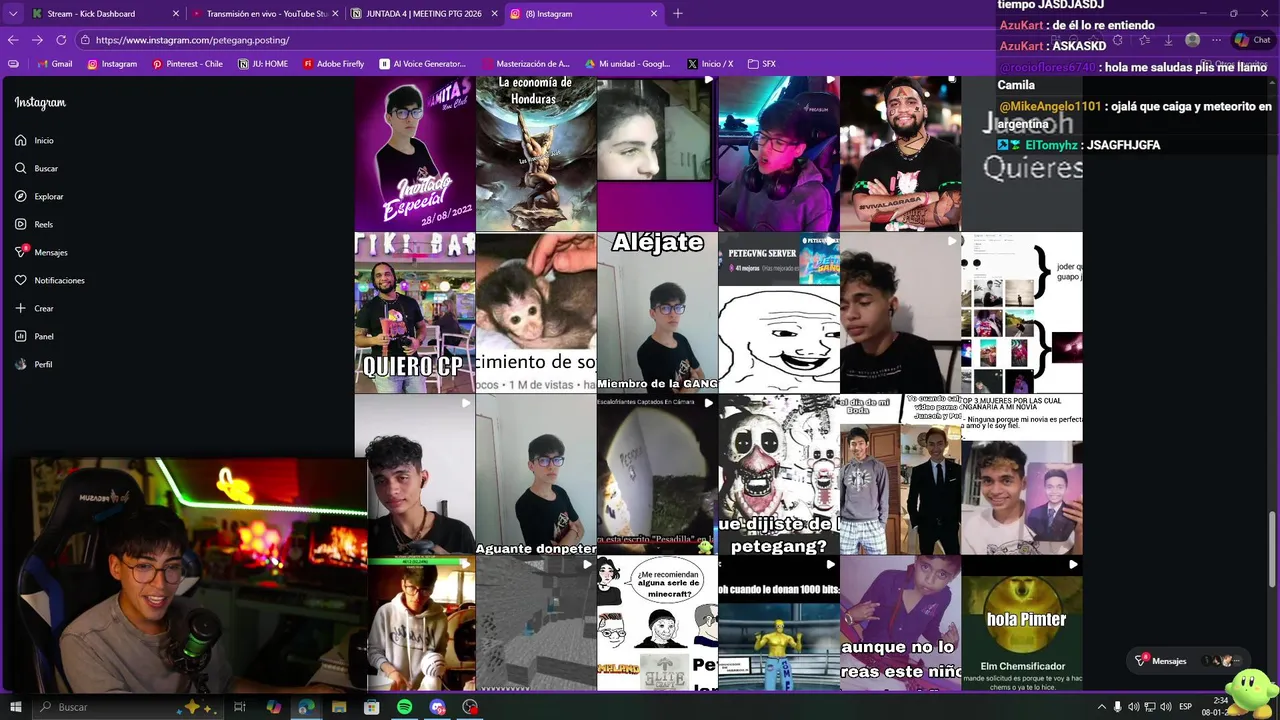Image resolution: width=1280 pixels, height=720 pixels.
Task: Open the petegang scary clown post
Action: point(779,474)
